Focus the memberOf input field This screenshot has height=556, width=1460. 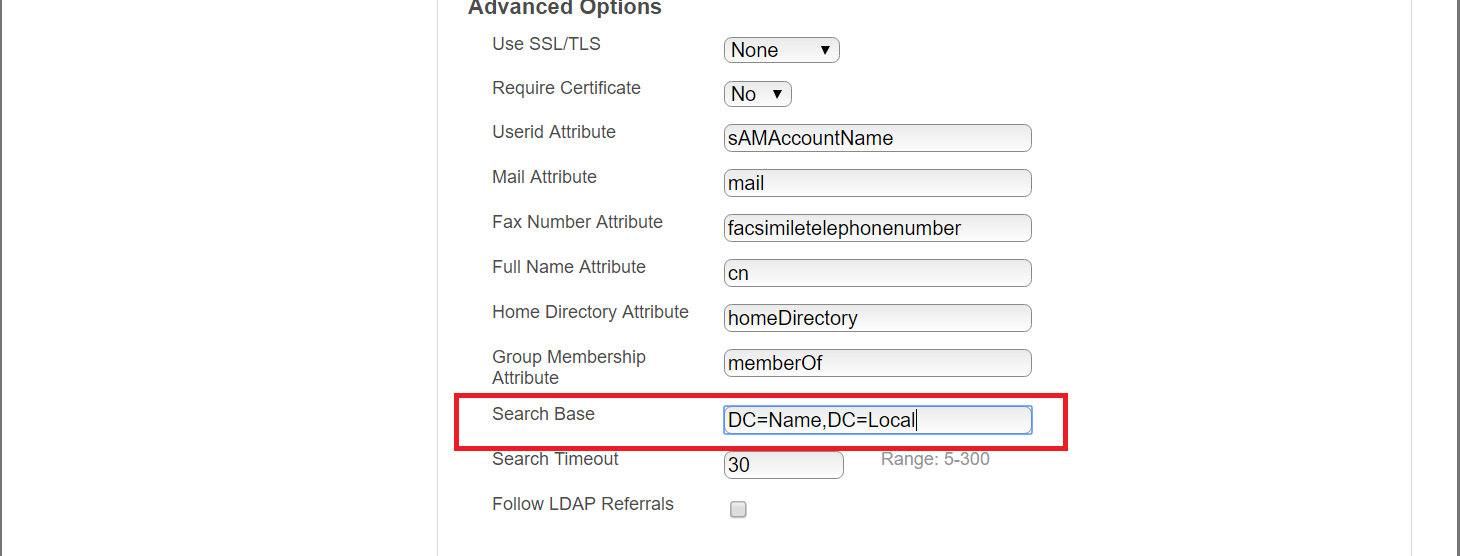pos(877,363)
